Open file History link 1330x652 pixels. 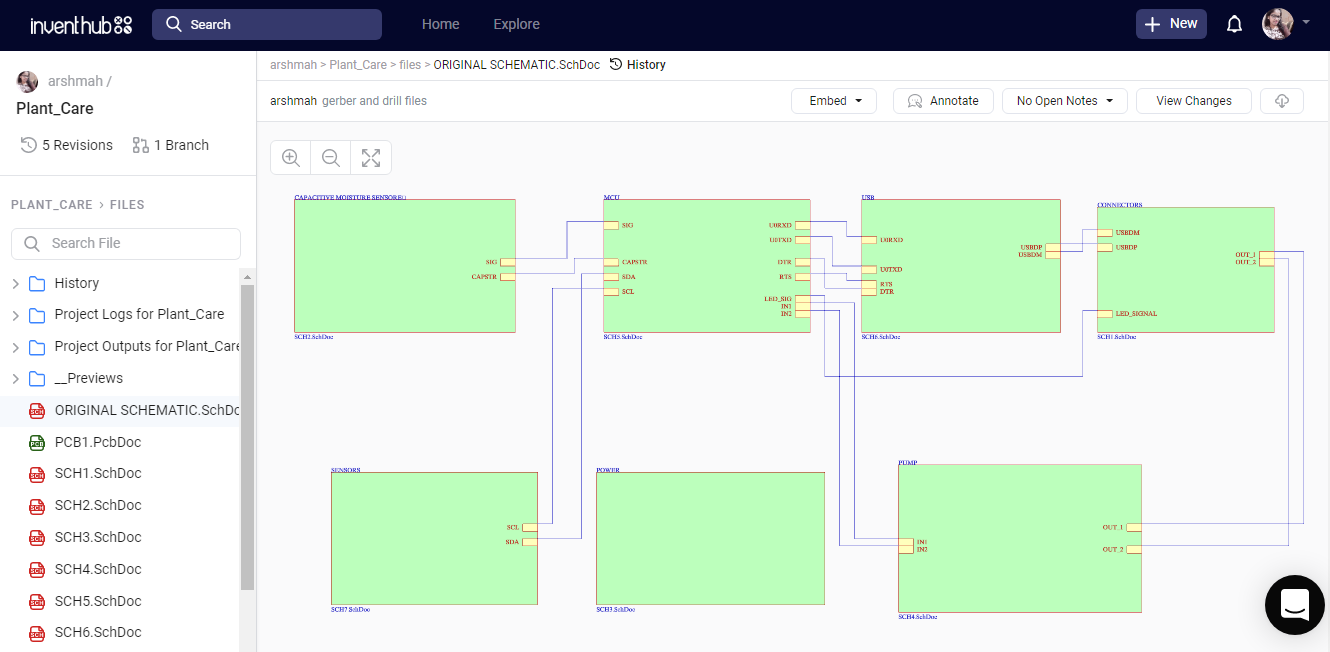637,65
